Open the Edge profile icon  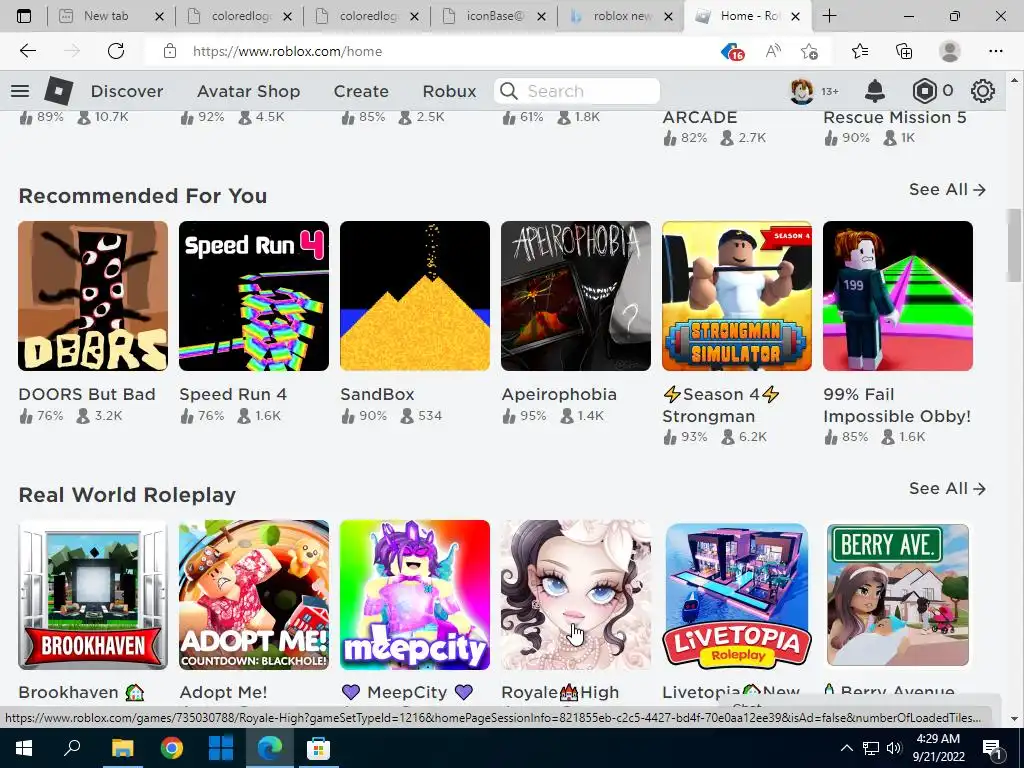(950, 51)
